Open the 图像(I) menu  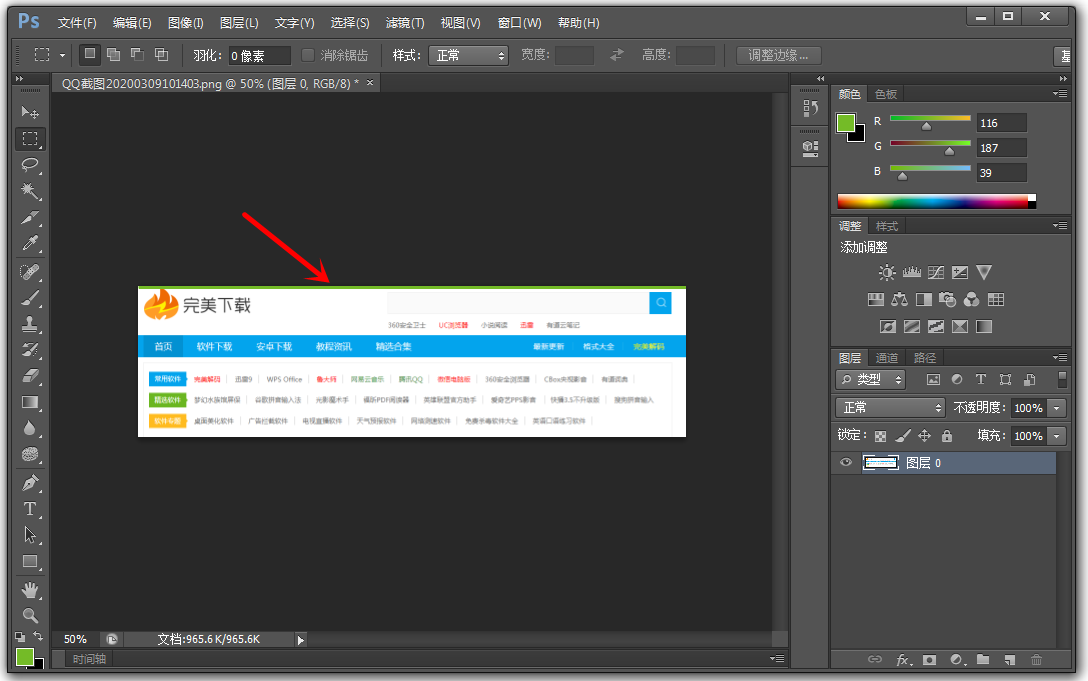[x=185, y=23]
